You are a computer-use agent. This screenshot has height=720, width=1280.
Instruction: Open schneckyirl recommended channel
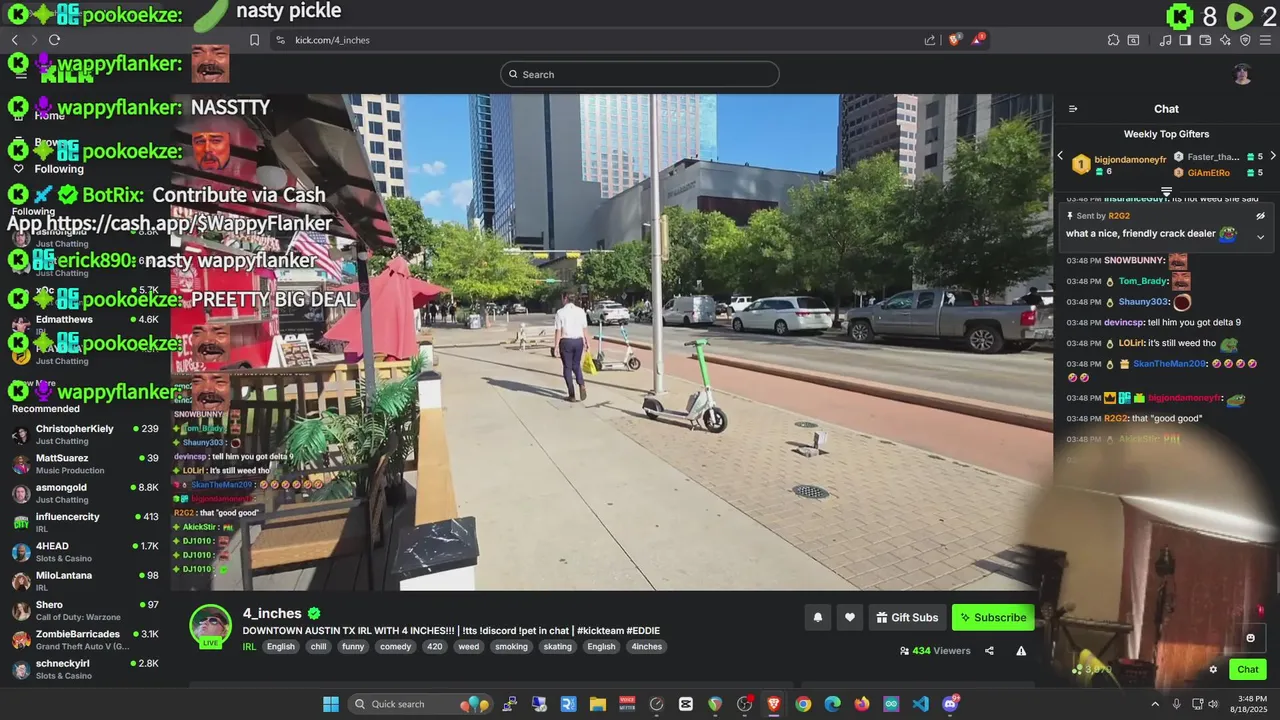coord(85,669)
